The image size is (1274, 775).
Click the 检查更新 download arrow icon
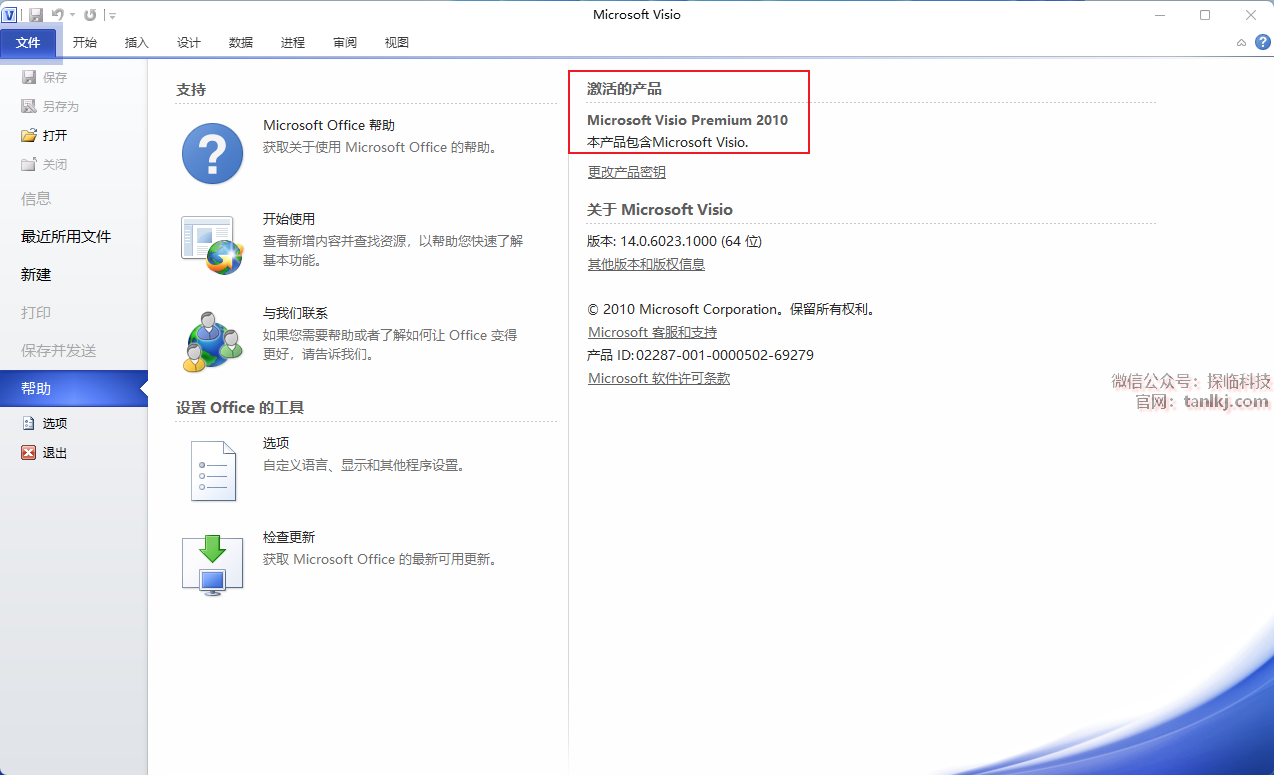pyautogui.click(x=212, y=564)
